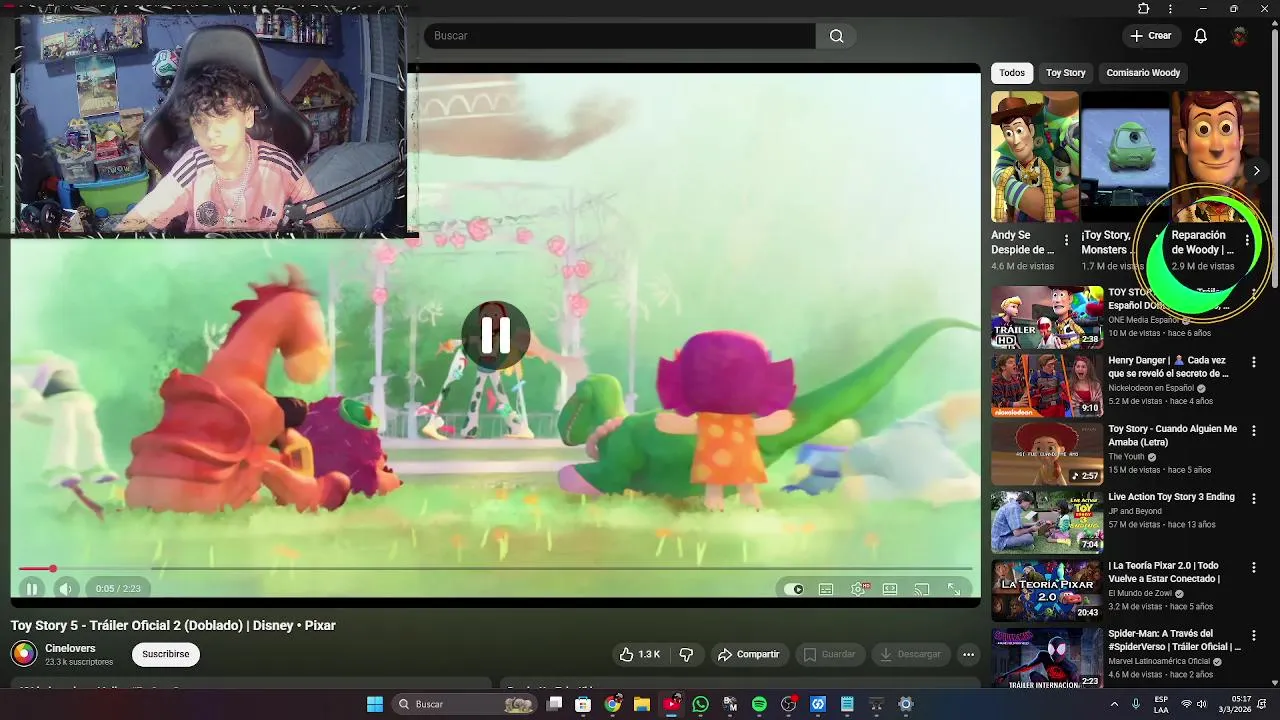Screen dimensions: 1280x720
Task: Mute the video volume
Action: [65, 589]
